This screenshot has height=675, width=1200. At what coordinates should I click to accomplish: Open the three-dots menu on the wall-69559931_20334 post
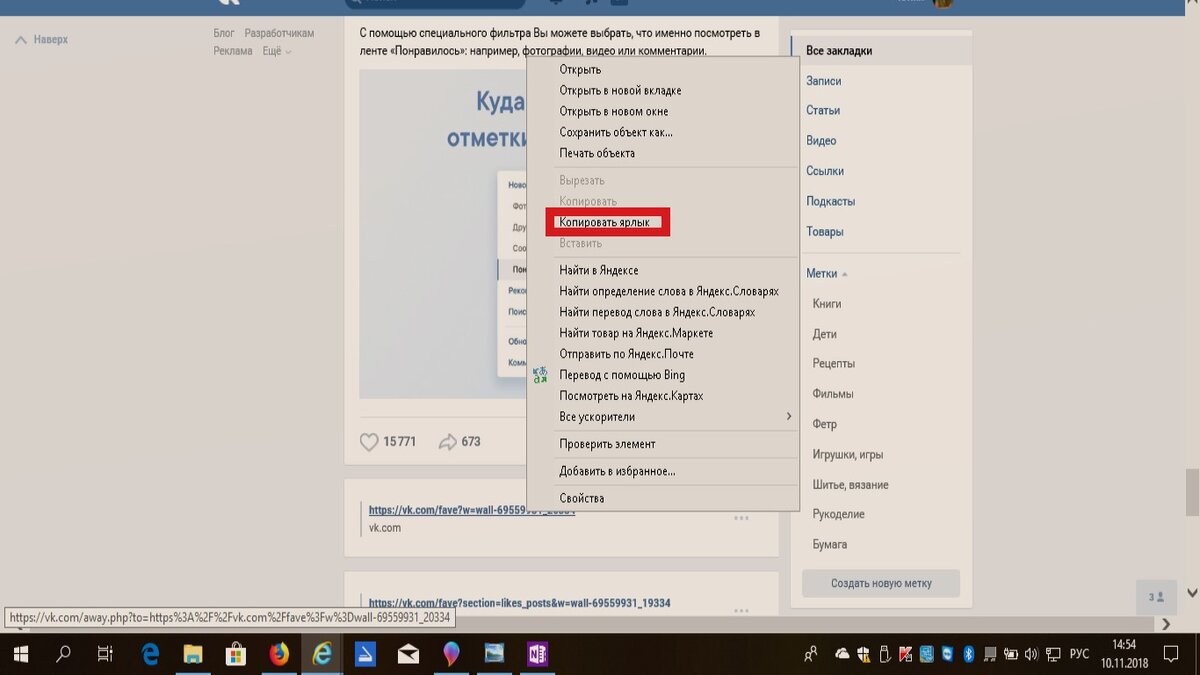[741, 518]
